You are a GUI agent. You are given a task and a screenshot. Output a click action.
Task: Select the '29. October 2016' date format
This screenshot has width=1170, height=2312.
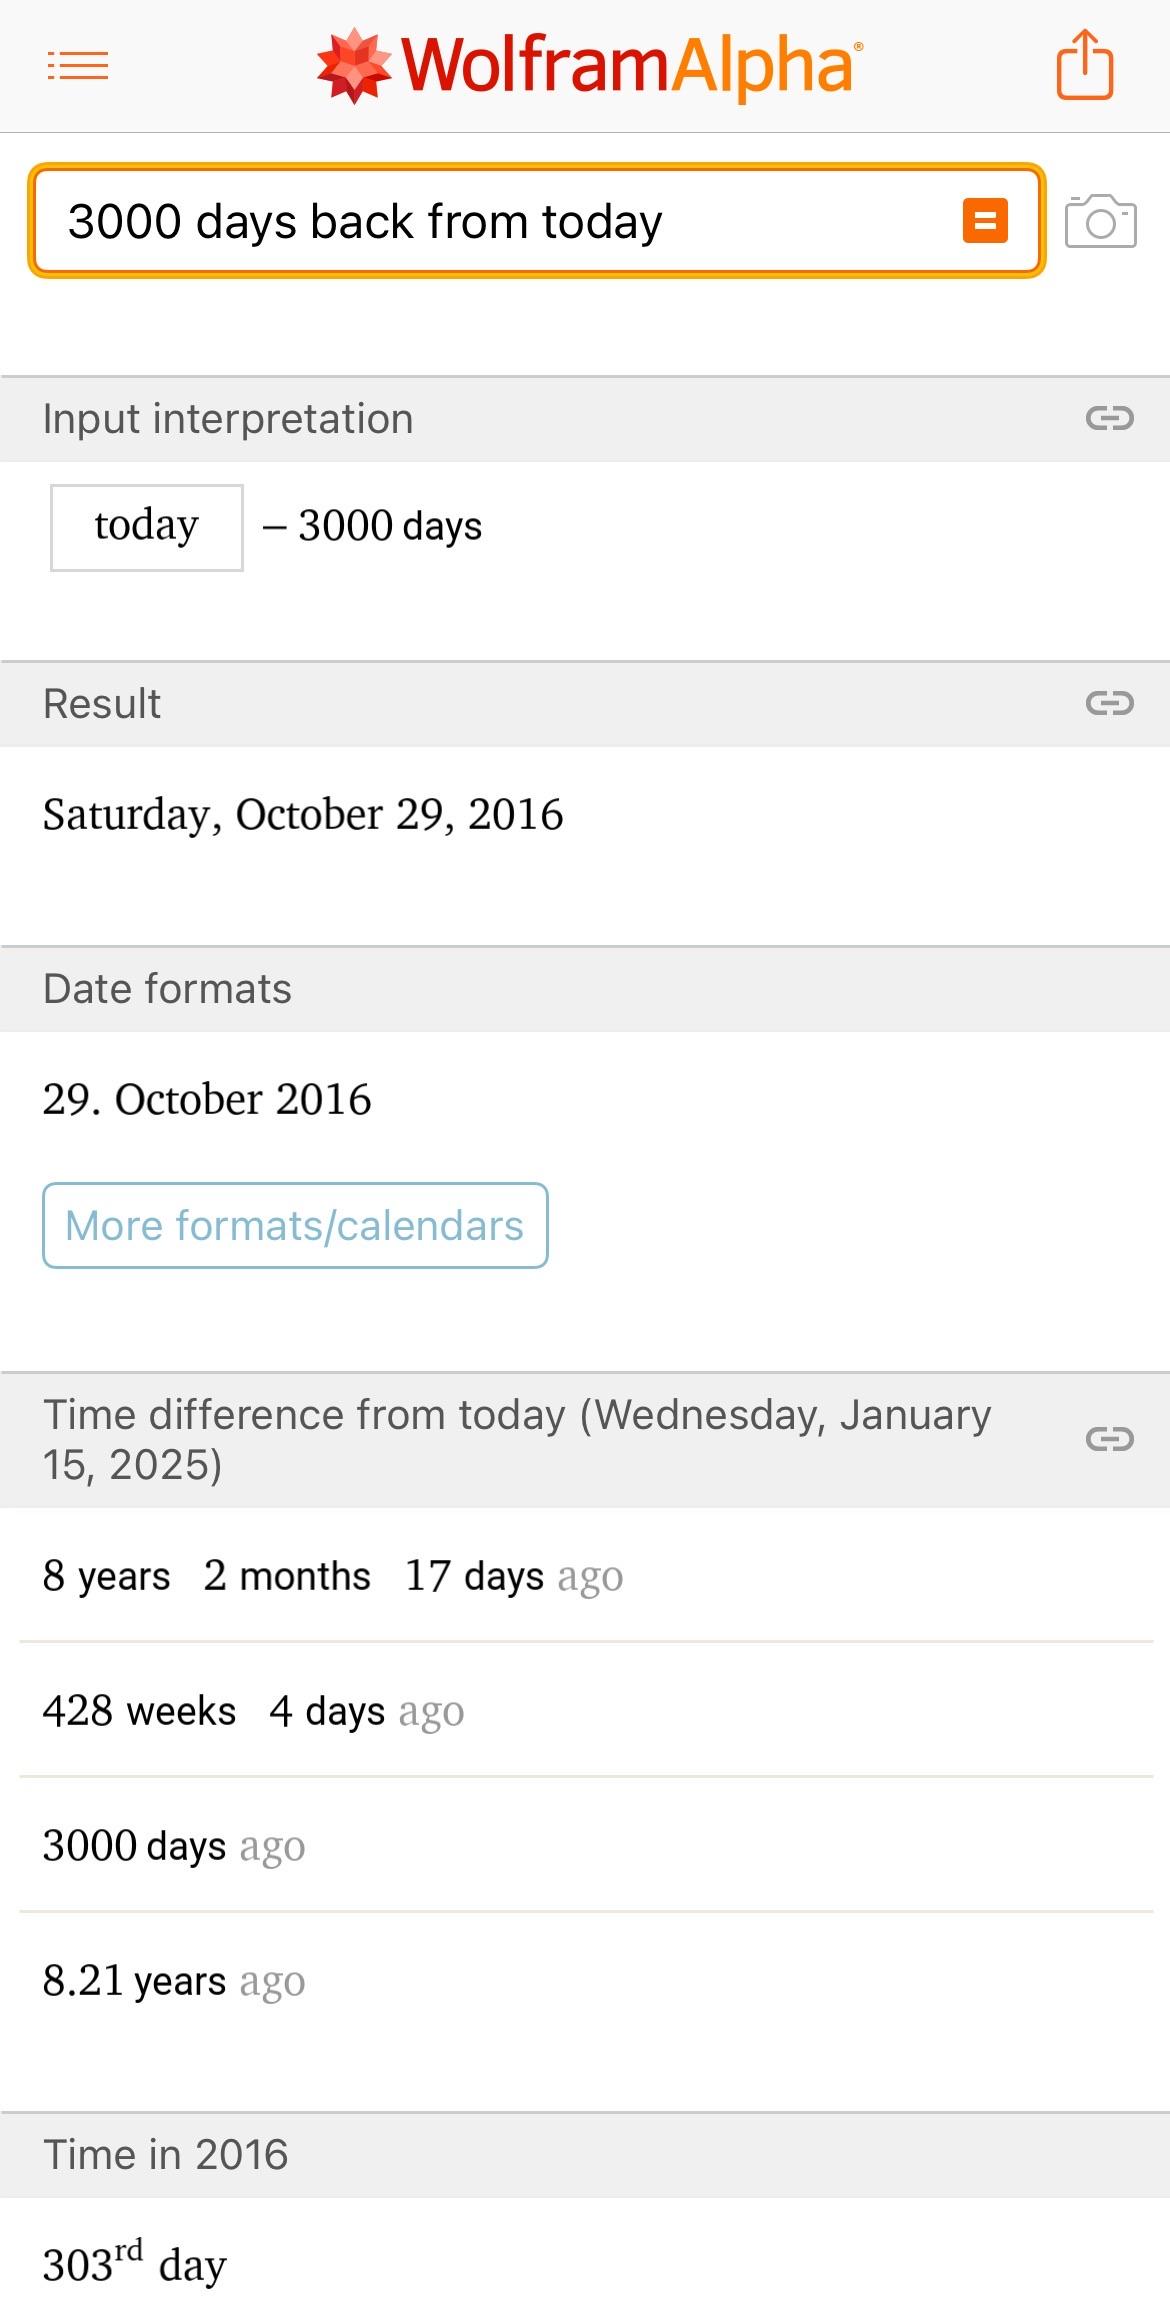coord(207,1099)
